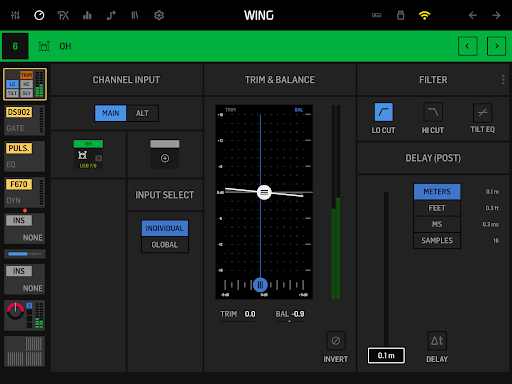This screenshot has height=384, width=512.
Task: Select METERS delay unit
Action: [437, 192]
